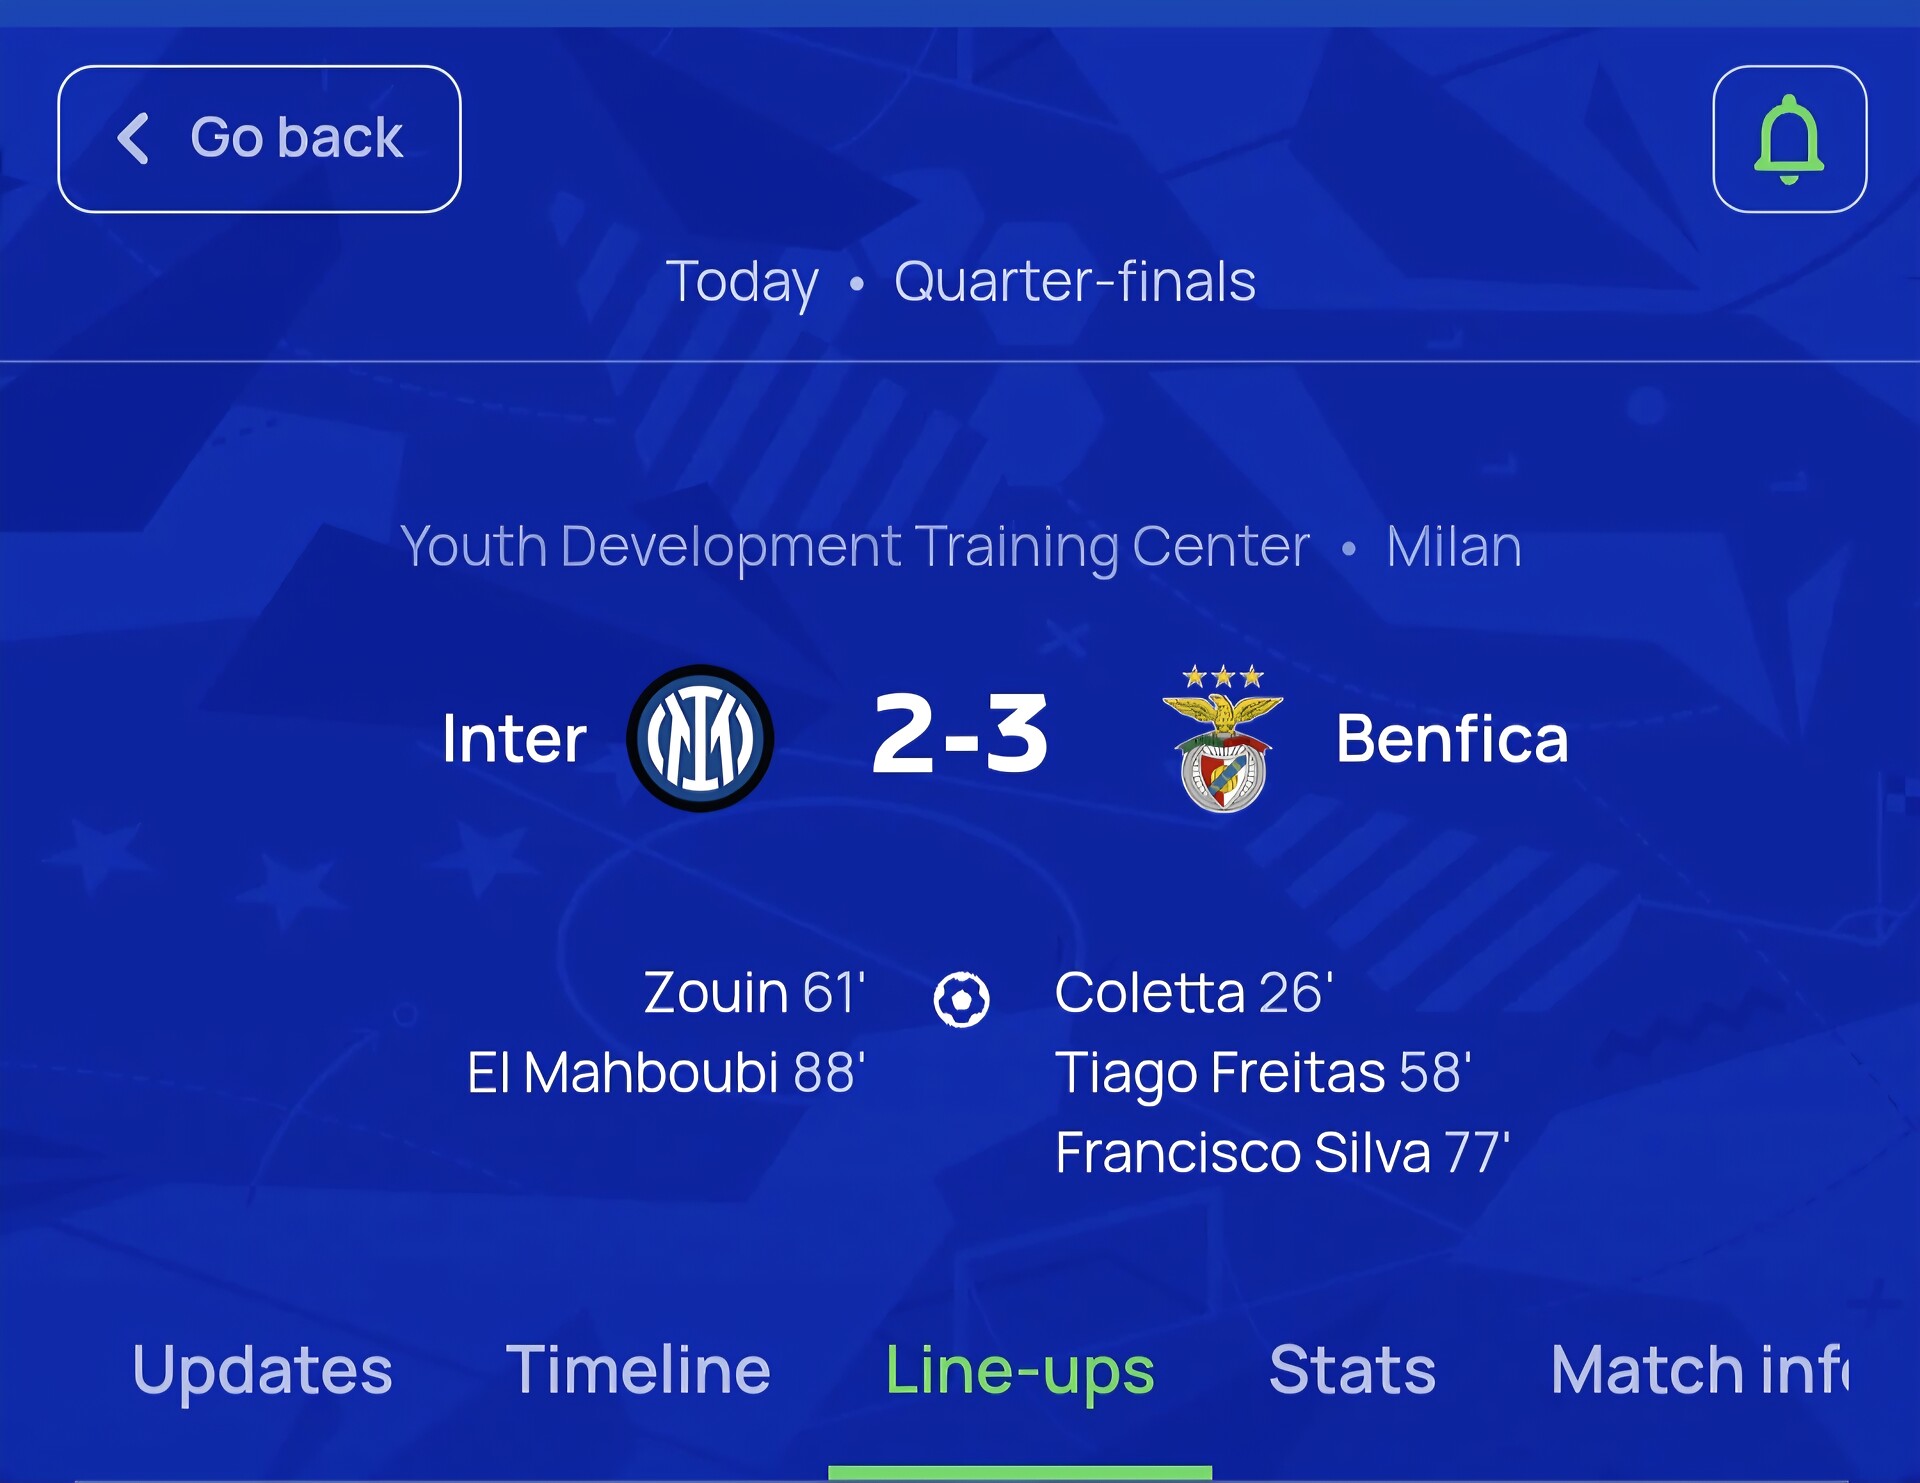Select goalscorer El Mahboubi 88'
Screen dimensions: 1920x1483
tap(666, 1073)
